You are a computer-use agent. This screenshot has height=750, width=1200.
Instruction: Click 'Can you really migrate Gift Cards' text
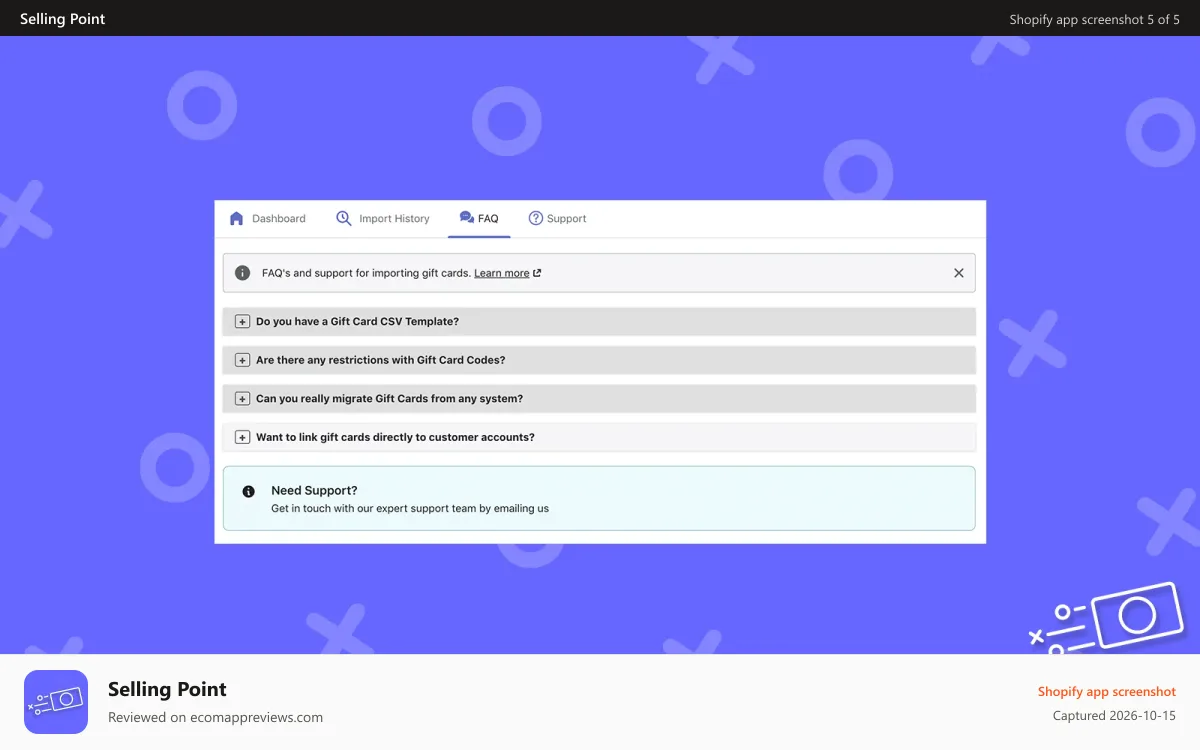(x=342, y=398)
